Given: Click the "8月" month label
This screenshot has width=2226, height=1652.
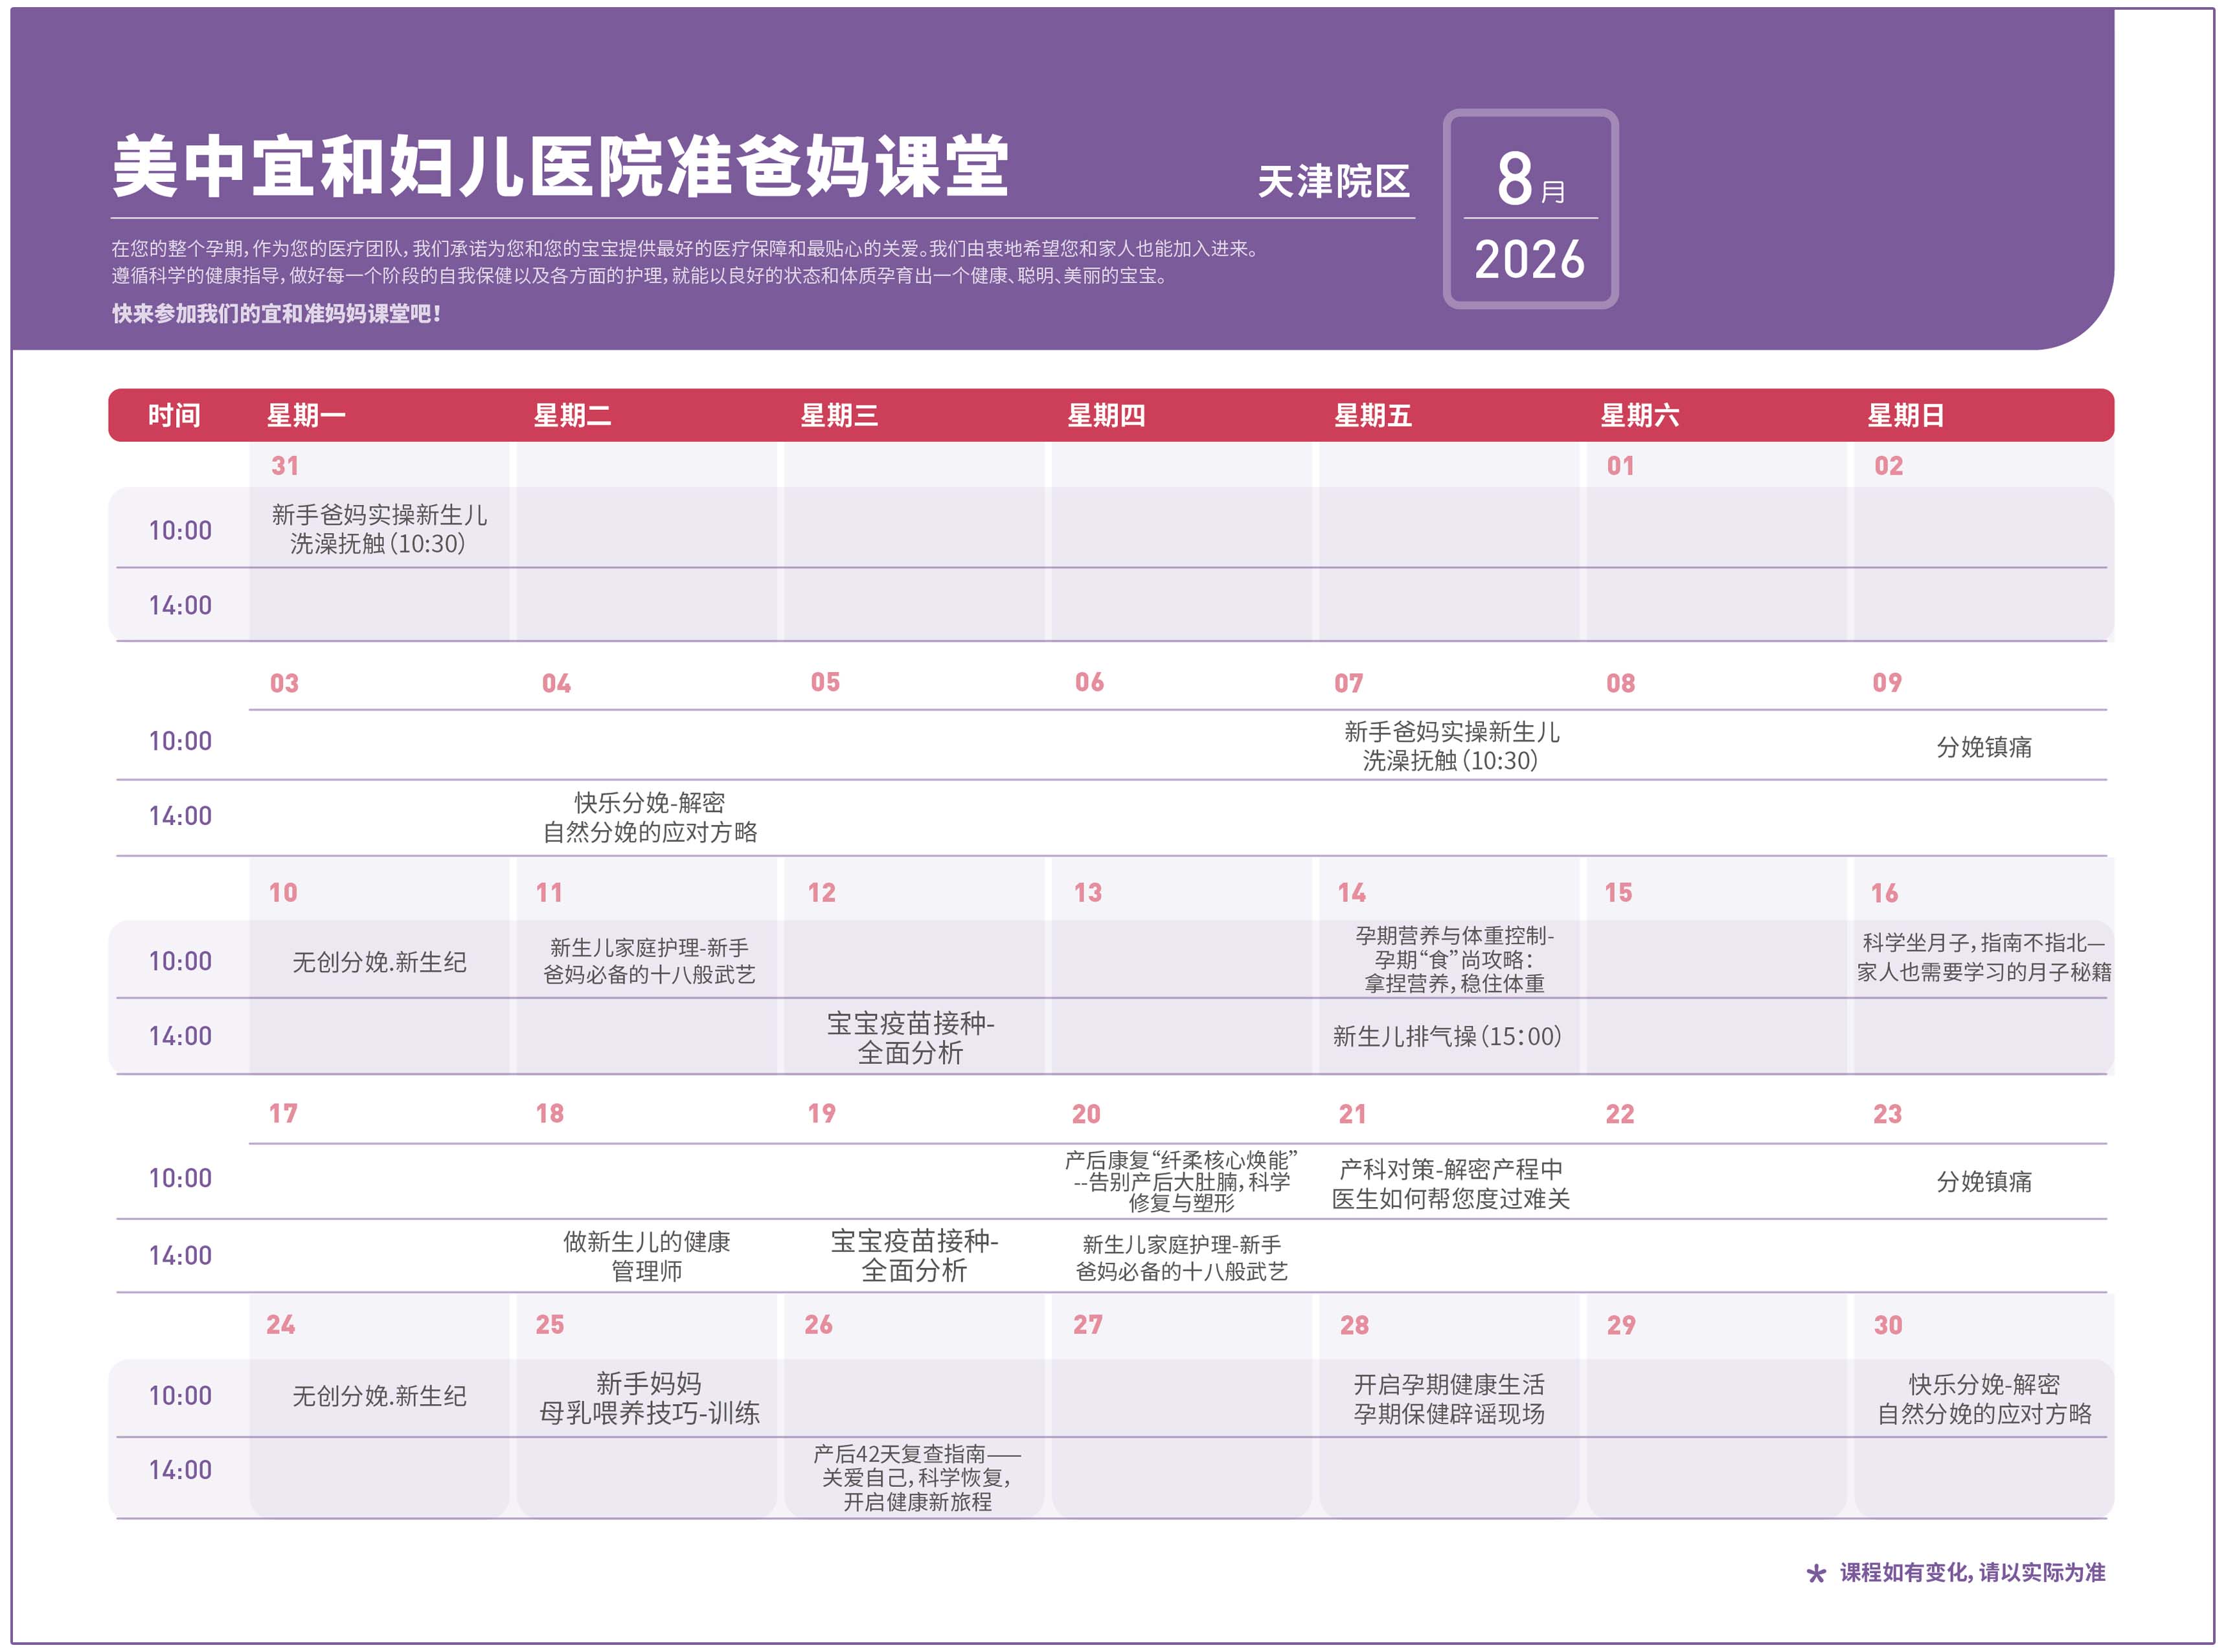Looking at the screenshot, I should click(x=1530, y=179).
